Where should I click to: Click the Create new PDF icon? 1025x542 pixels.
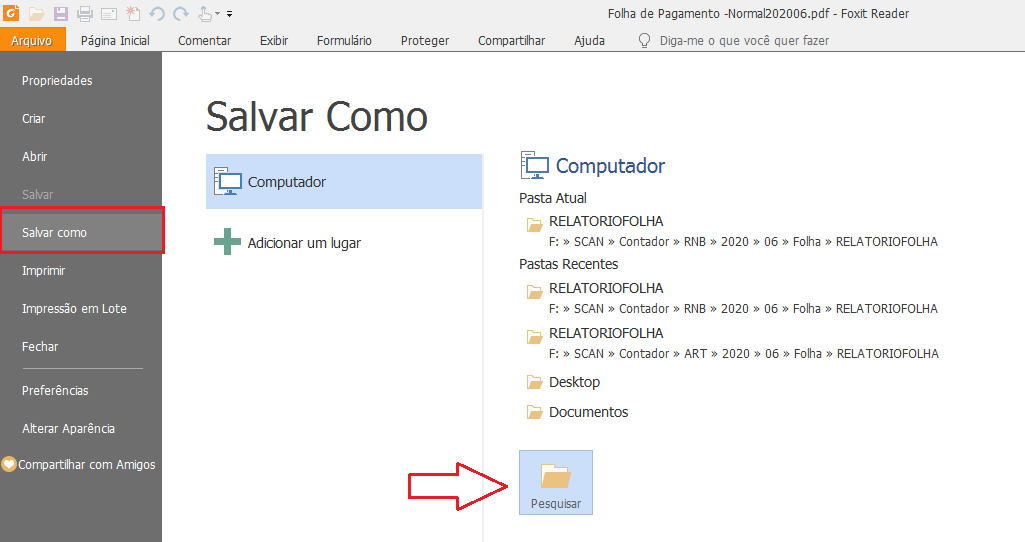pos(133,13)
